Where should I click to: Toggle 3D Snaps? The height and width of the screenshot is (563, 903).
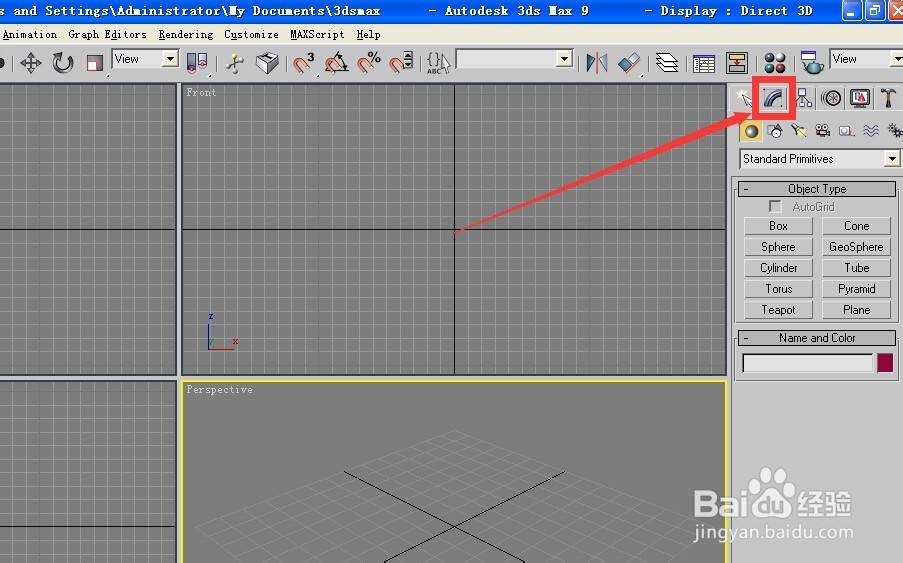tap(303, 63)
